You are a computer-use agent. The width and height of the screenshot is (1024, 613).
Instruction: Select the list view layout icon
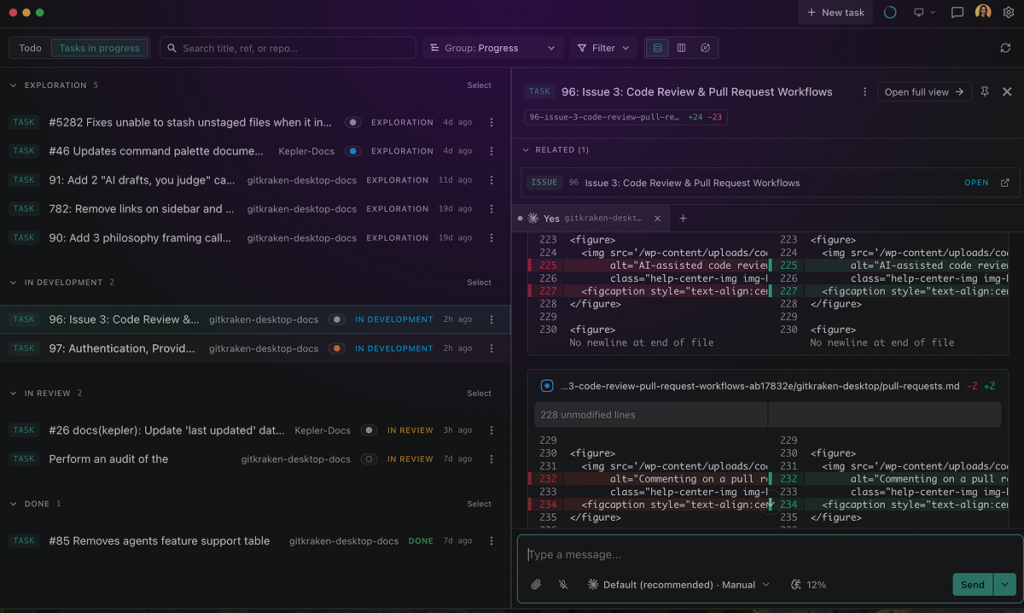click(657, 48)
